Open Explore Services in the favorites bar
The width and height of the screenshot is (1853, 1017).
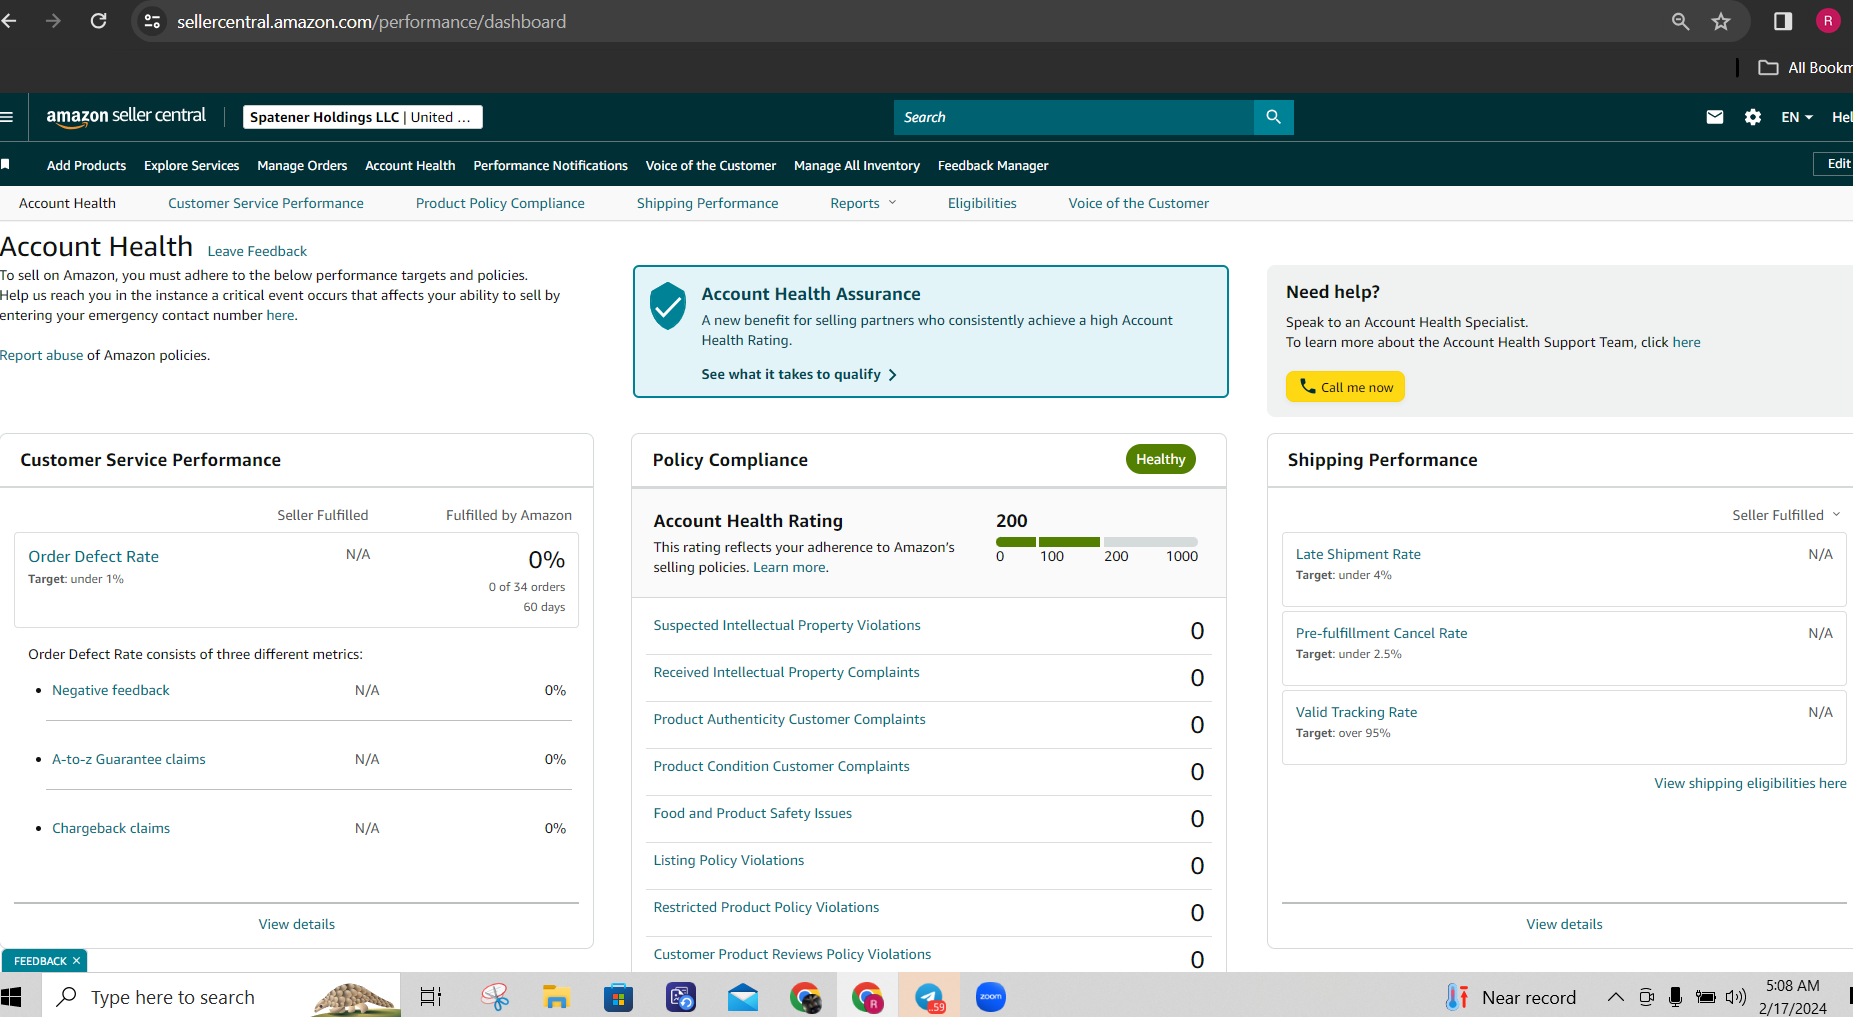(191, 165)
